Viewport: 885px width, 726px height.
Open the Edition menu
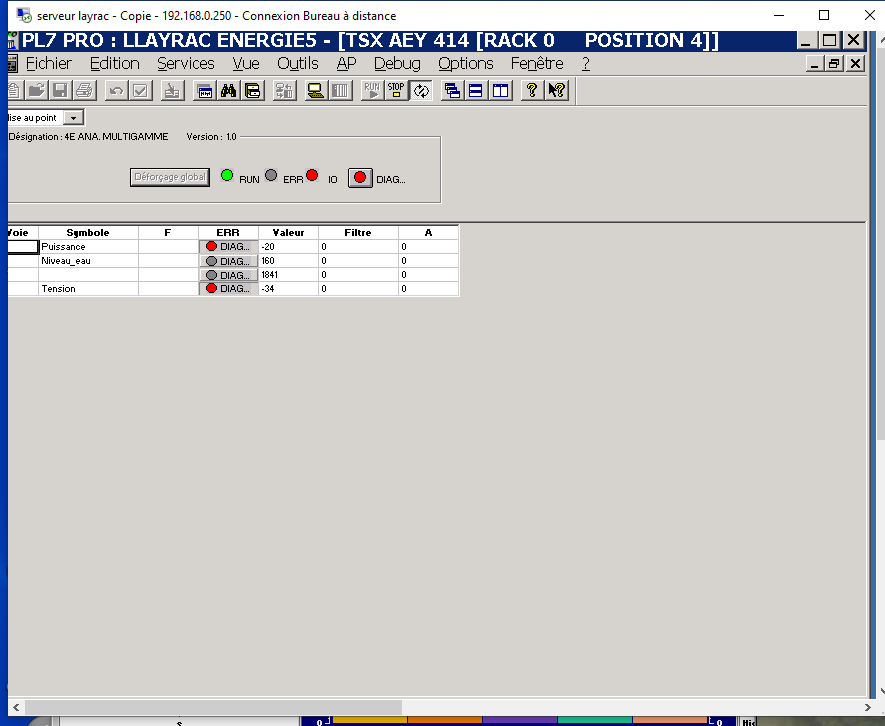coord(115,63)
